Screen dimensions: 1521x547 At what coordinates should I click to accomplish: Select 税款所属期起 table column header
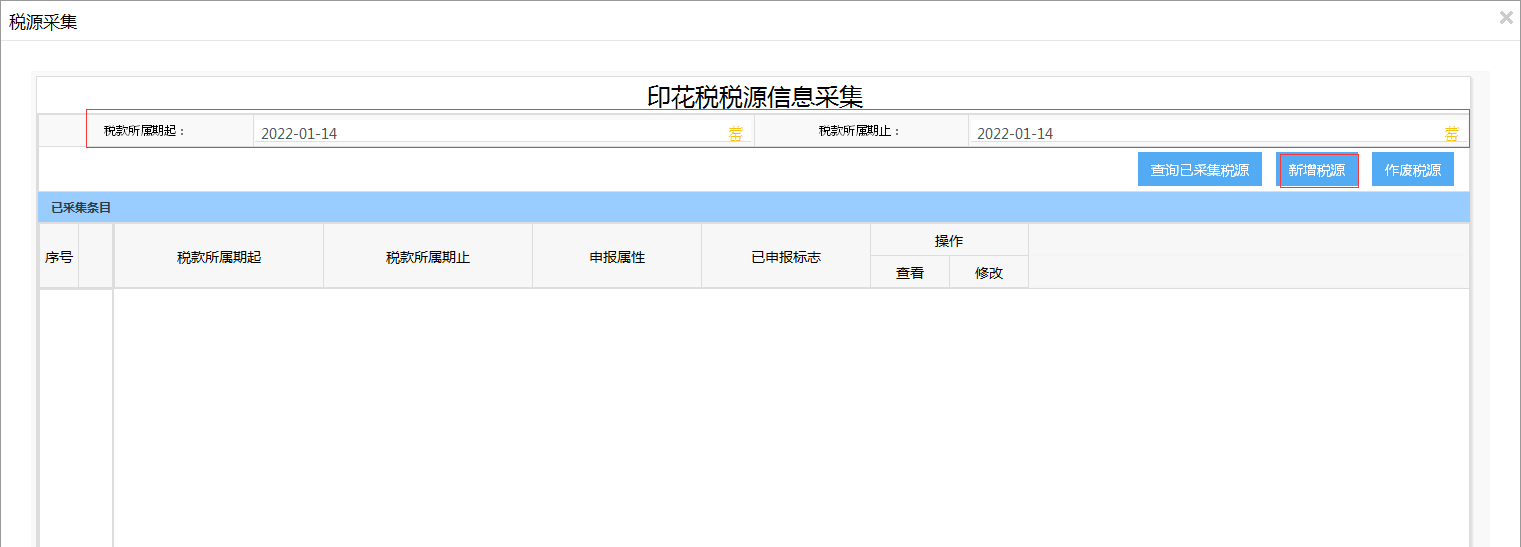(219, 257)
